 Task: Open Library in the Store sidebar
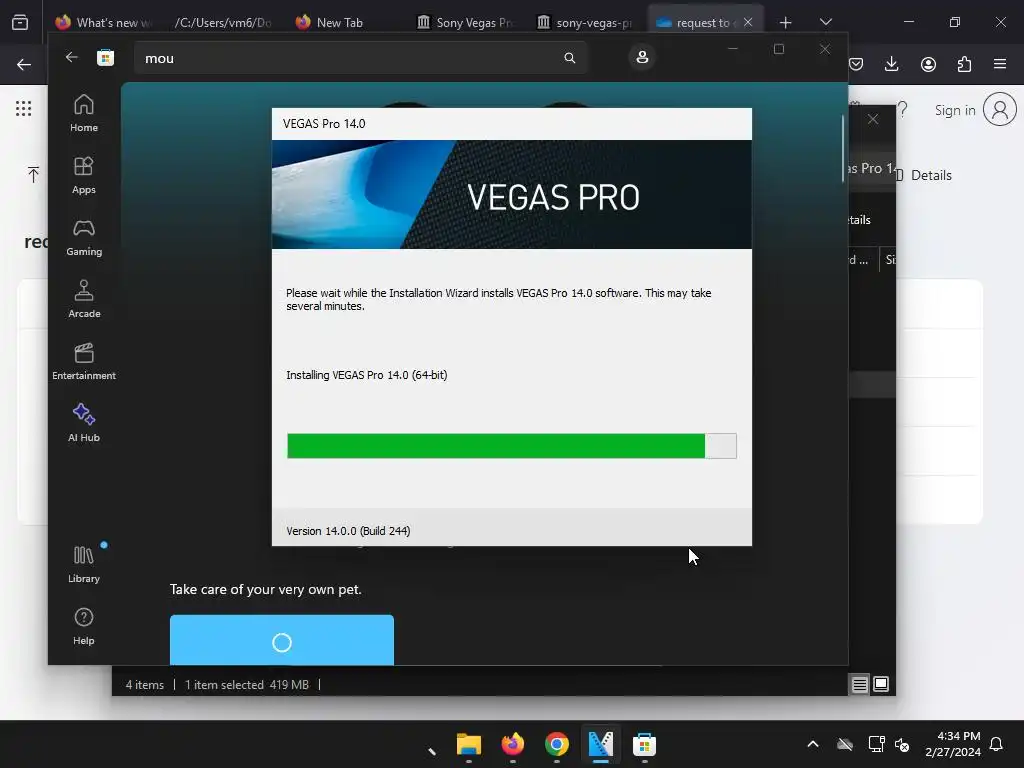pos(84,565)
